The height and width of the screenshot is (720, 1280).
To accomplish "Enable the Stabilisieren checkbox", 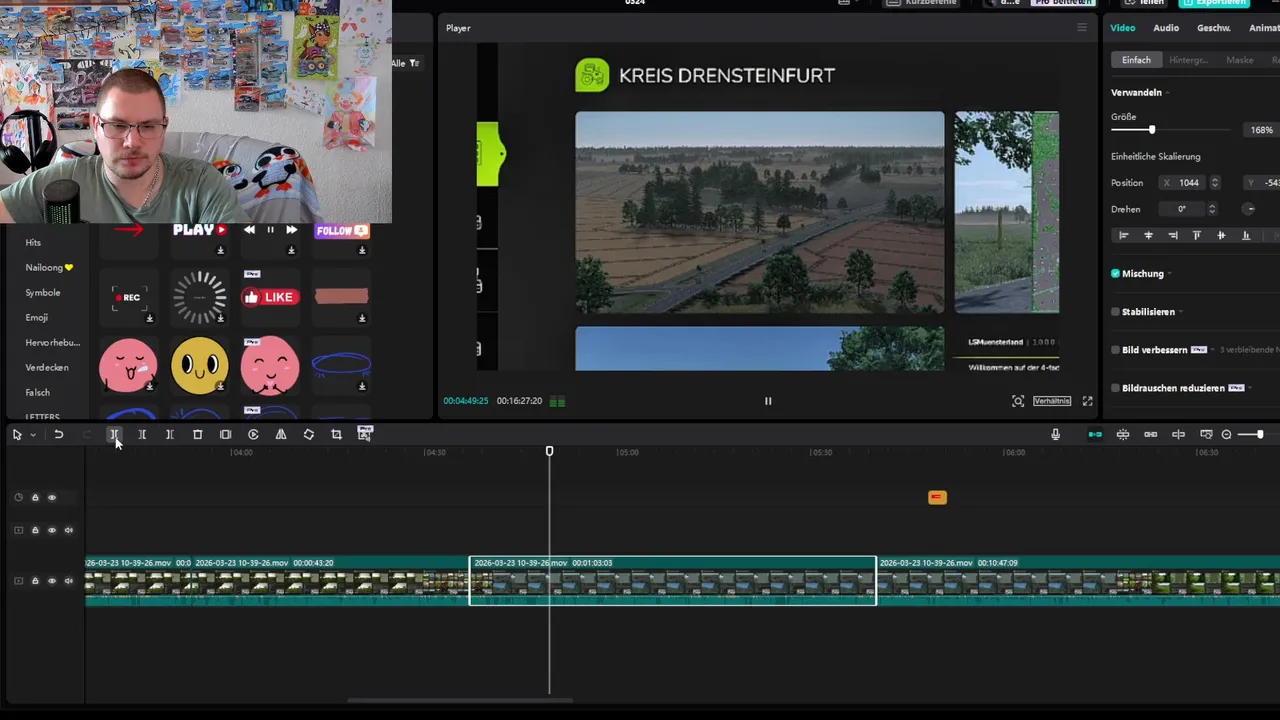I will tap(1115, 312).
